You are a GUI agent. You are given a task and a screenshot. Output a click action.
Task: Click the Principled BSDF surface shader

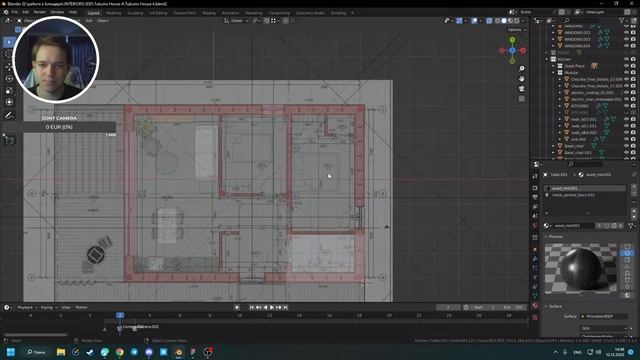(603, 316)
